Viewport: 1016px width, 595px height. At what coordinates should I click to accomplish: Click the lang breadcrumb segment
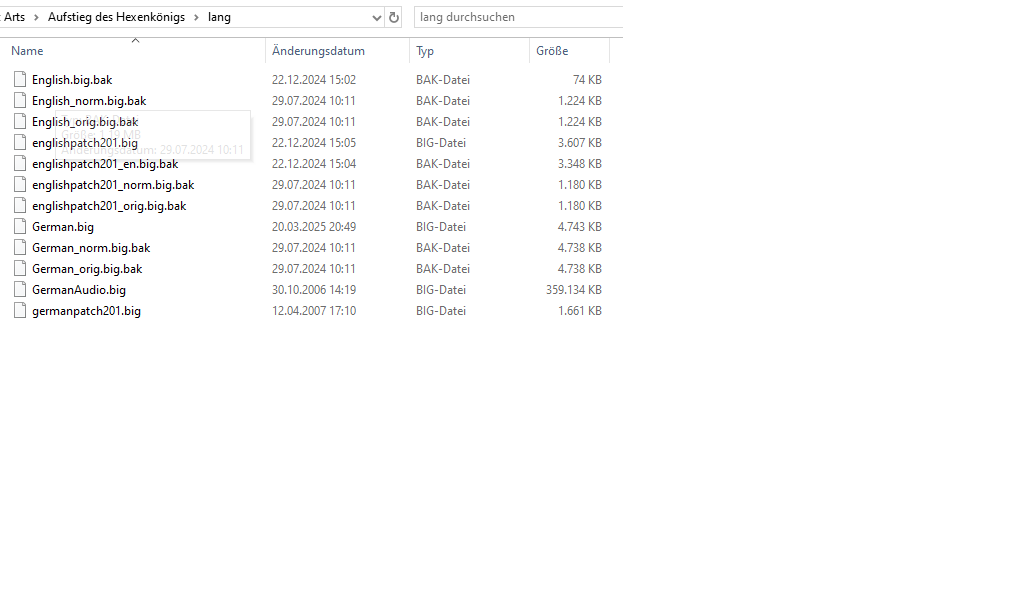219,17
